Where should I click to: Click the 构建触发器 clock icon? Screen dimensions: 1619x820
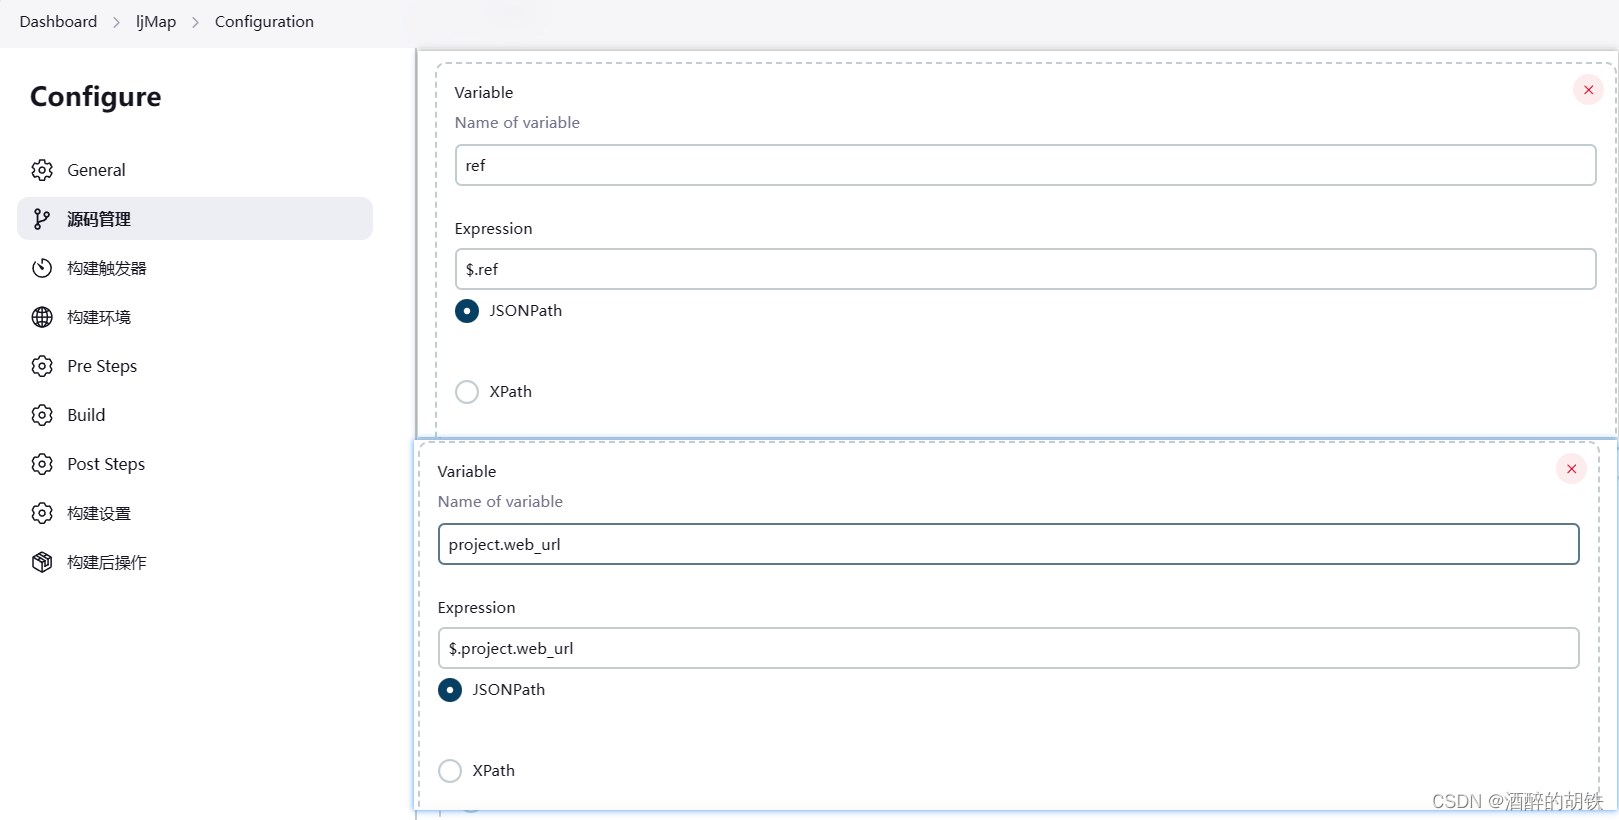pos(42,268)
